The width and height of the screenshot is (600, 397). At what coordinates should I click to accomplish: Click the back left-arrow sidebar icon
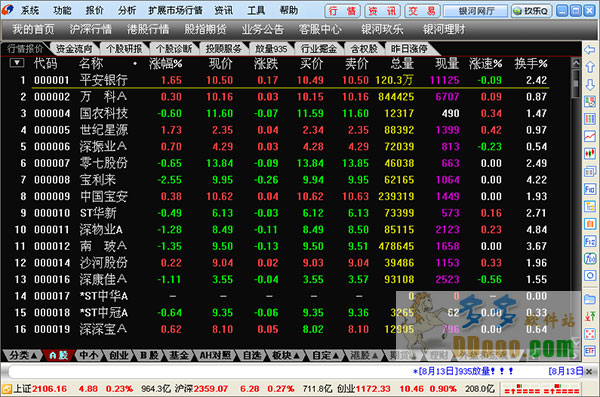click(590, 49)
